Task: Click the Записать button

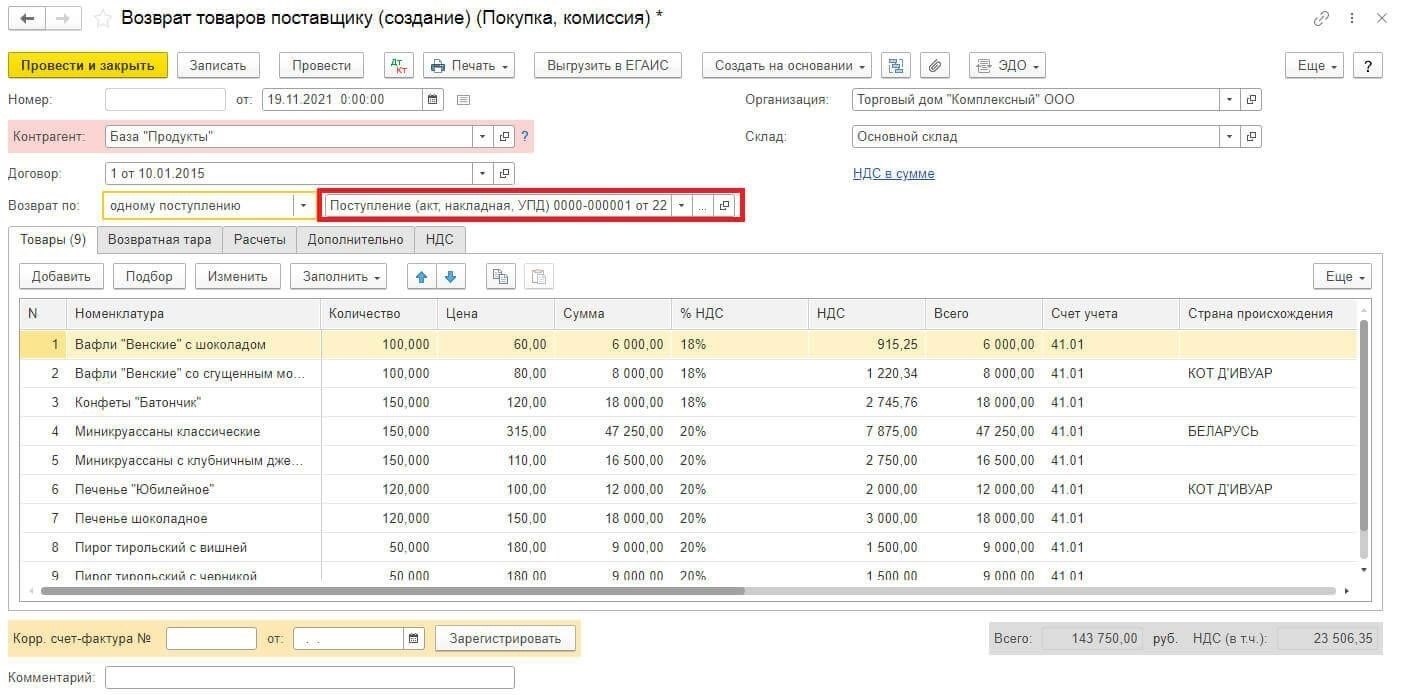Action: coord(218,66)
